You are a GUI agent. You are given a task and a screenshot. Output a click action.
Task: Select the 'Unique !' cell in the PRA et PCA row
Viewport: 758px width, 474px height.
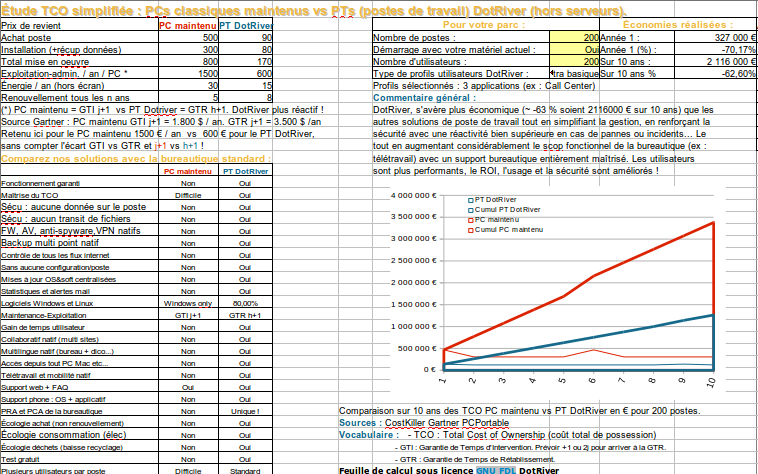pyautogui.click(x=246, y=411)
